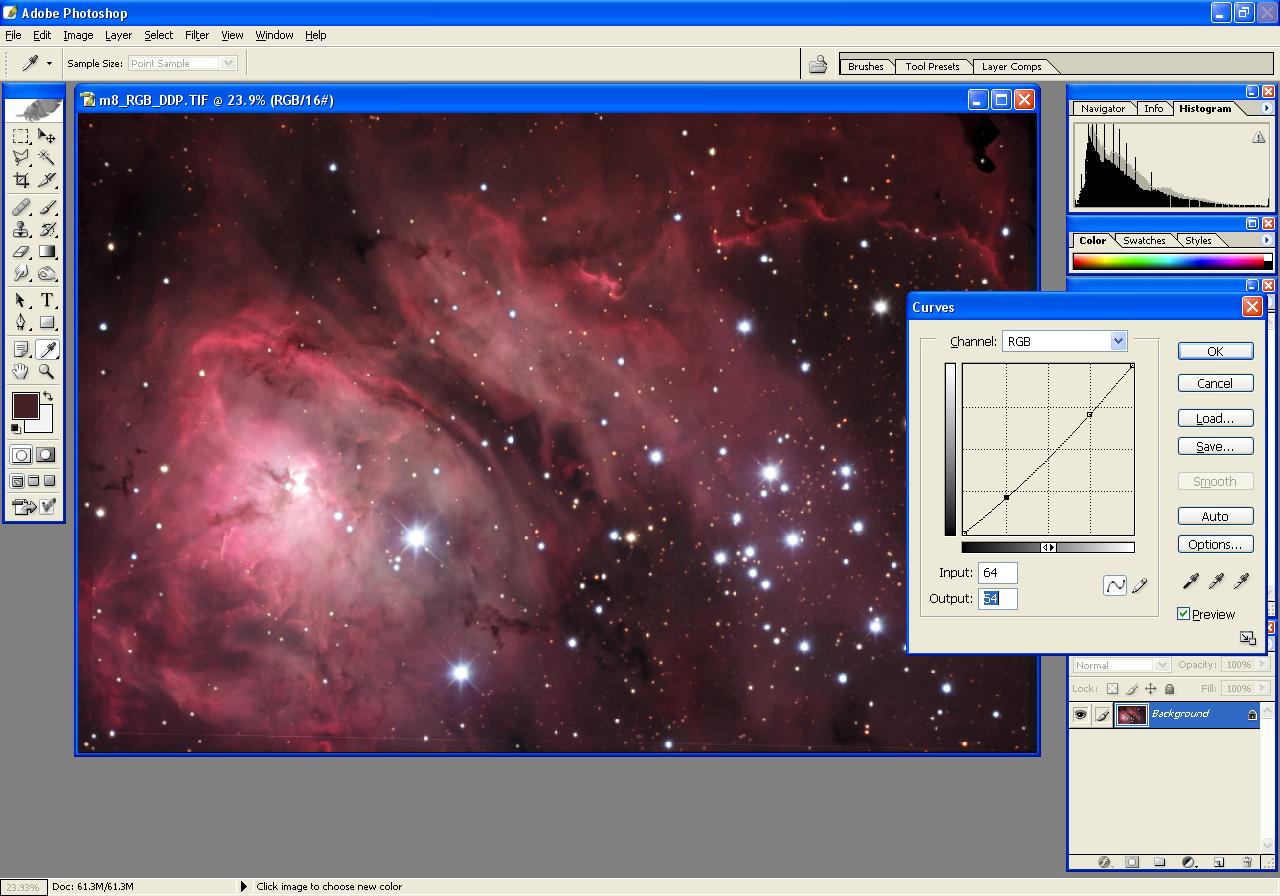
Task: Click the black point eyedropper in Curves
Action: click(1190, 581)
